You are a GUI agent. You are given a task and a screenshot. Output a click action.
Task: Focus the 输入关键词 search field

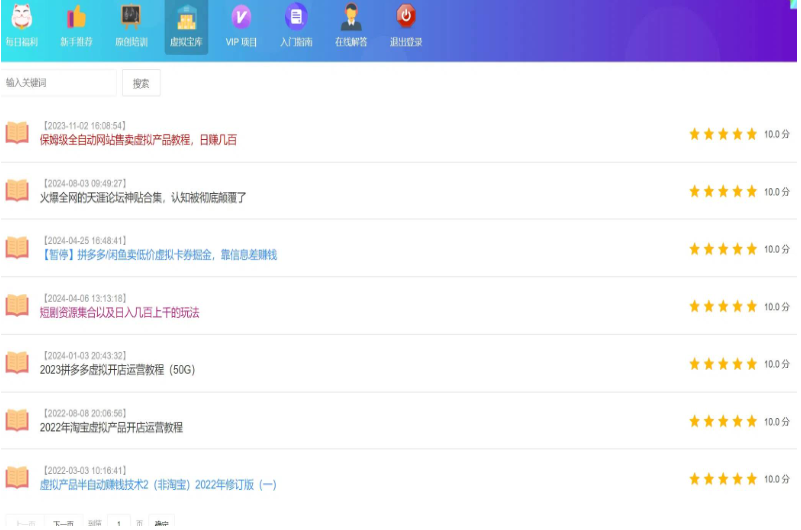pos(58,83)
